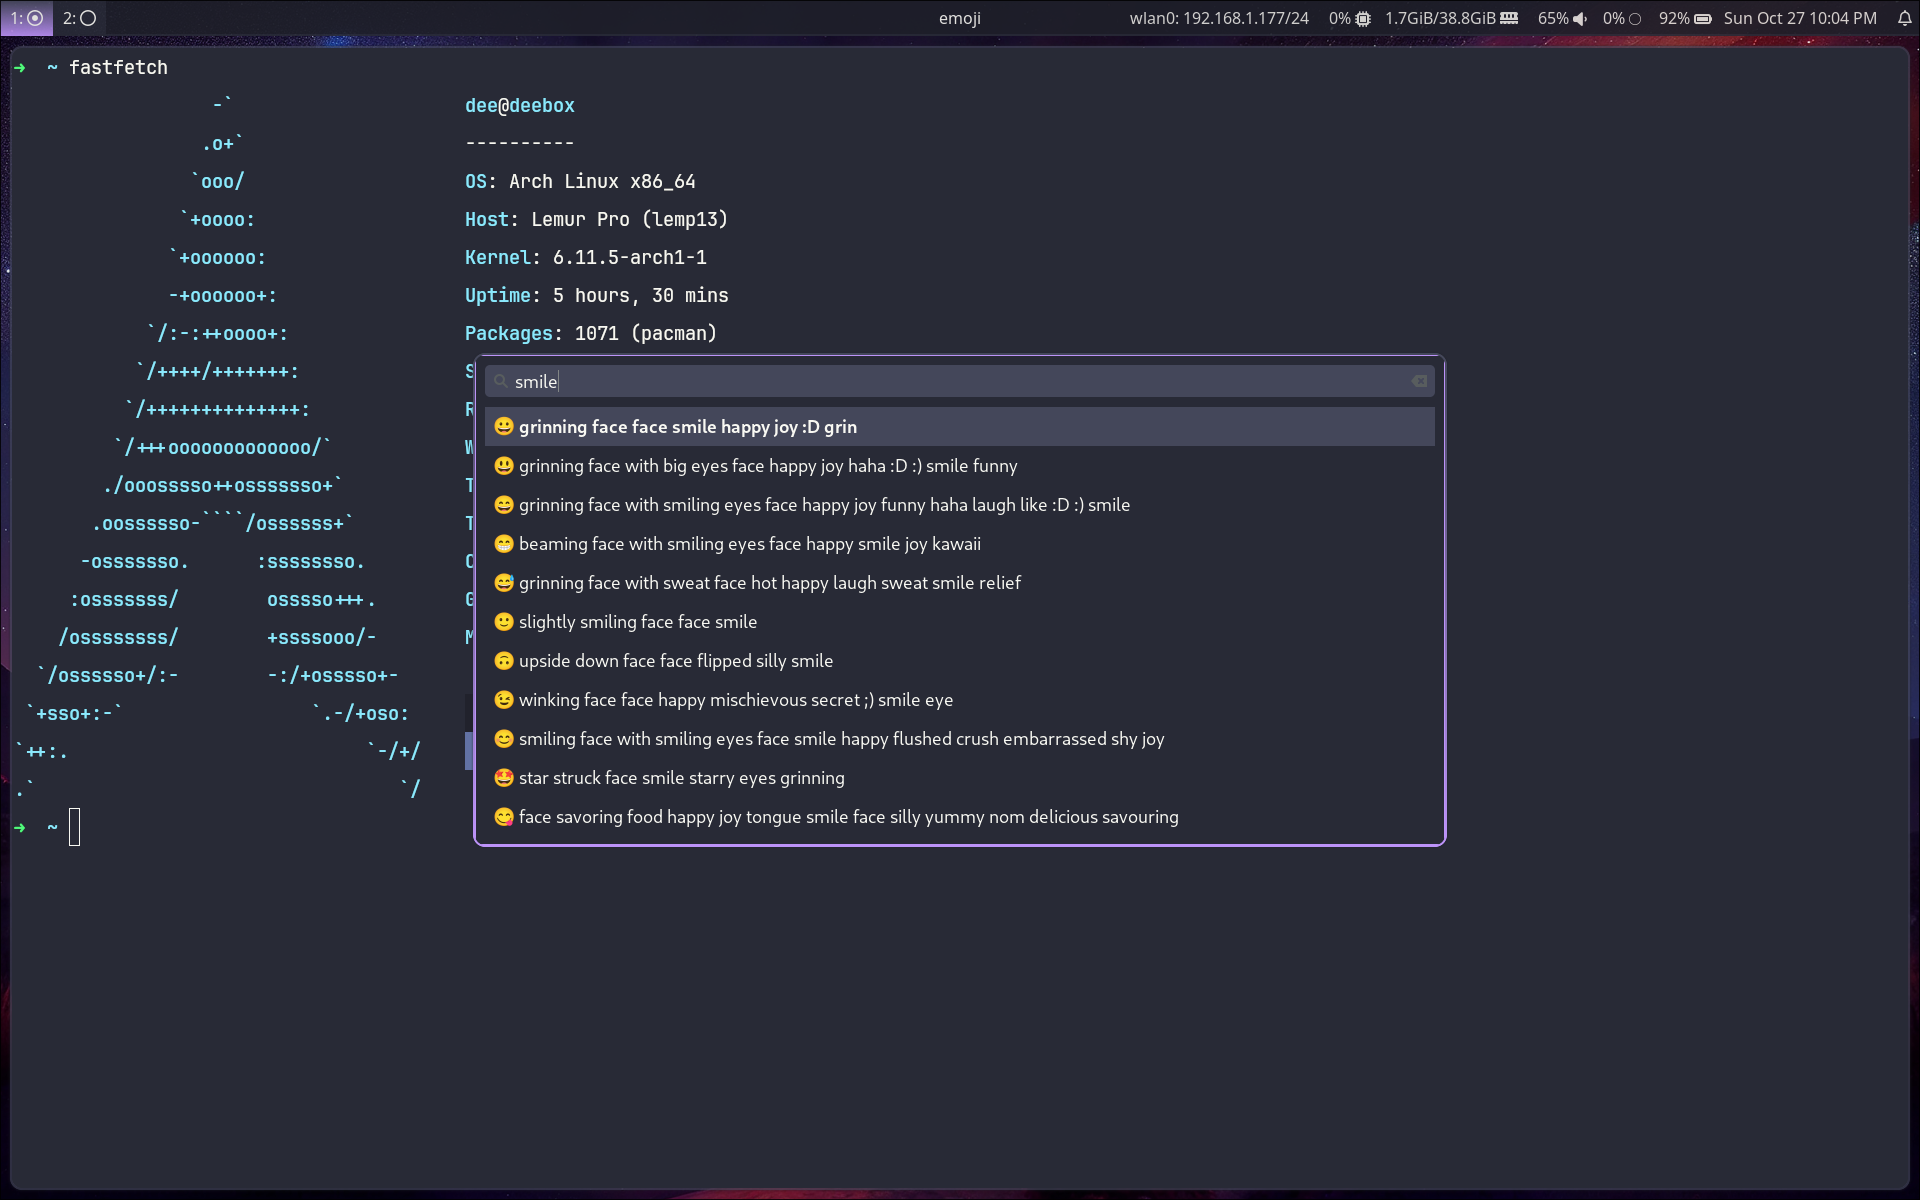Click the wlan0 network status
1920x1200 pixels.
tap(1218, 18)
